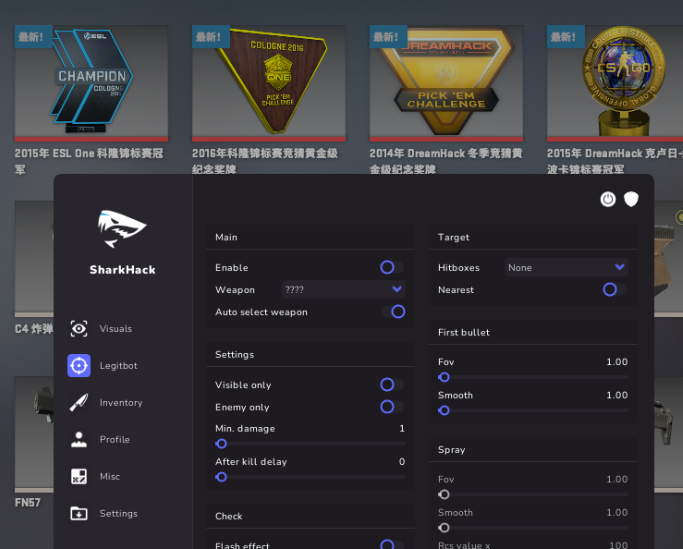
Task: Click the Rcs value x label
Action: (464, 545)
